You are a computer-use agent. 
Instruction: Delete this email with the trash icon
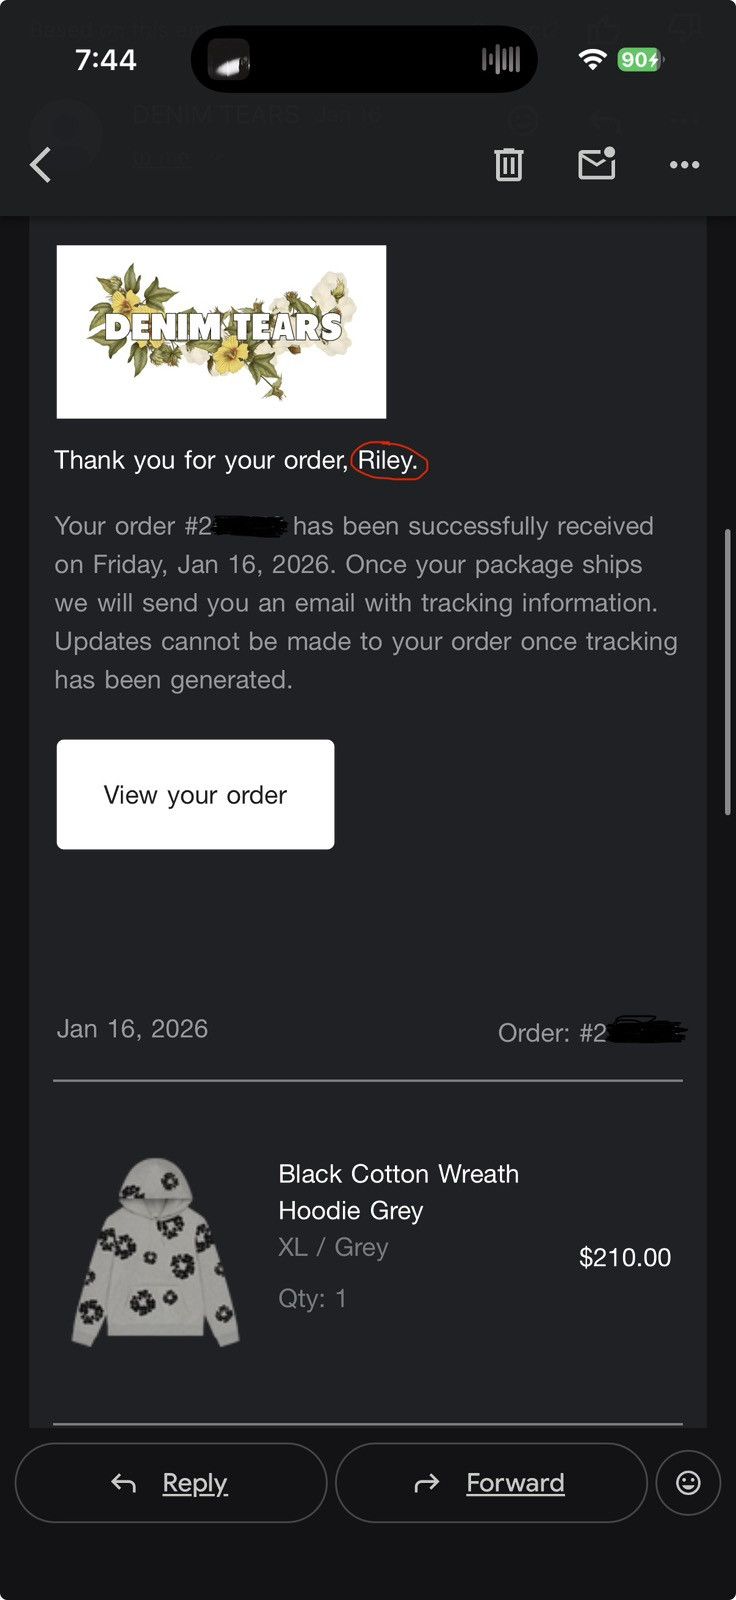click(509, 164)
